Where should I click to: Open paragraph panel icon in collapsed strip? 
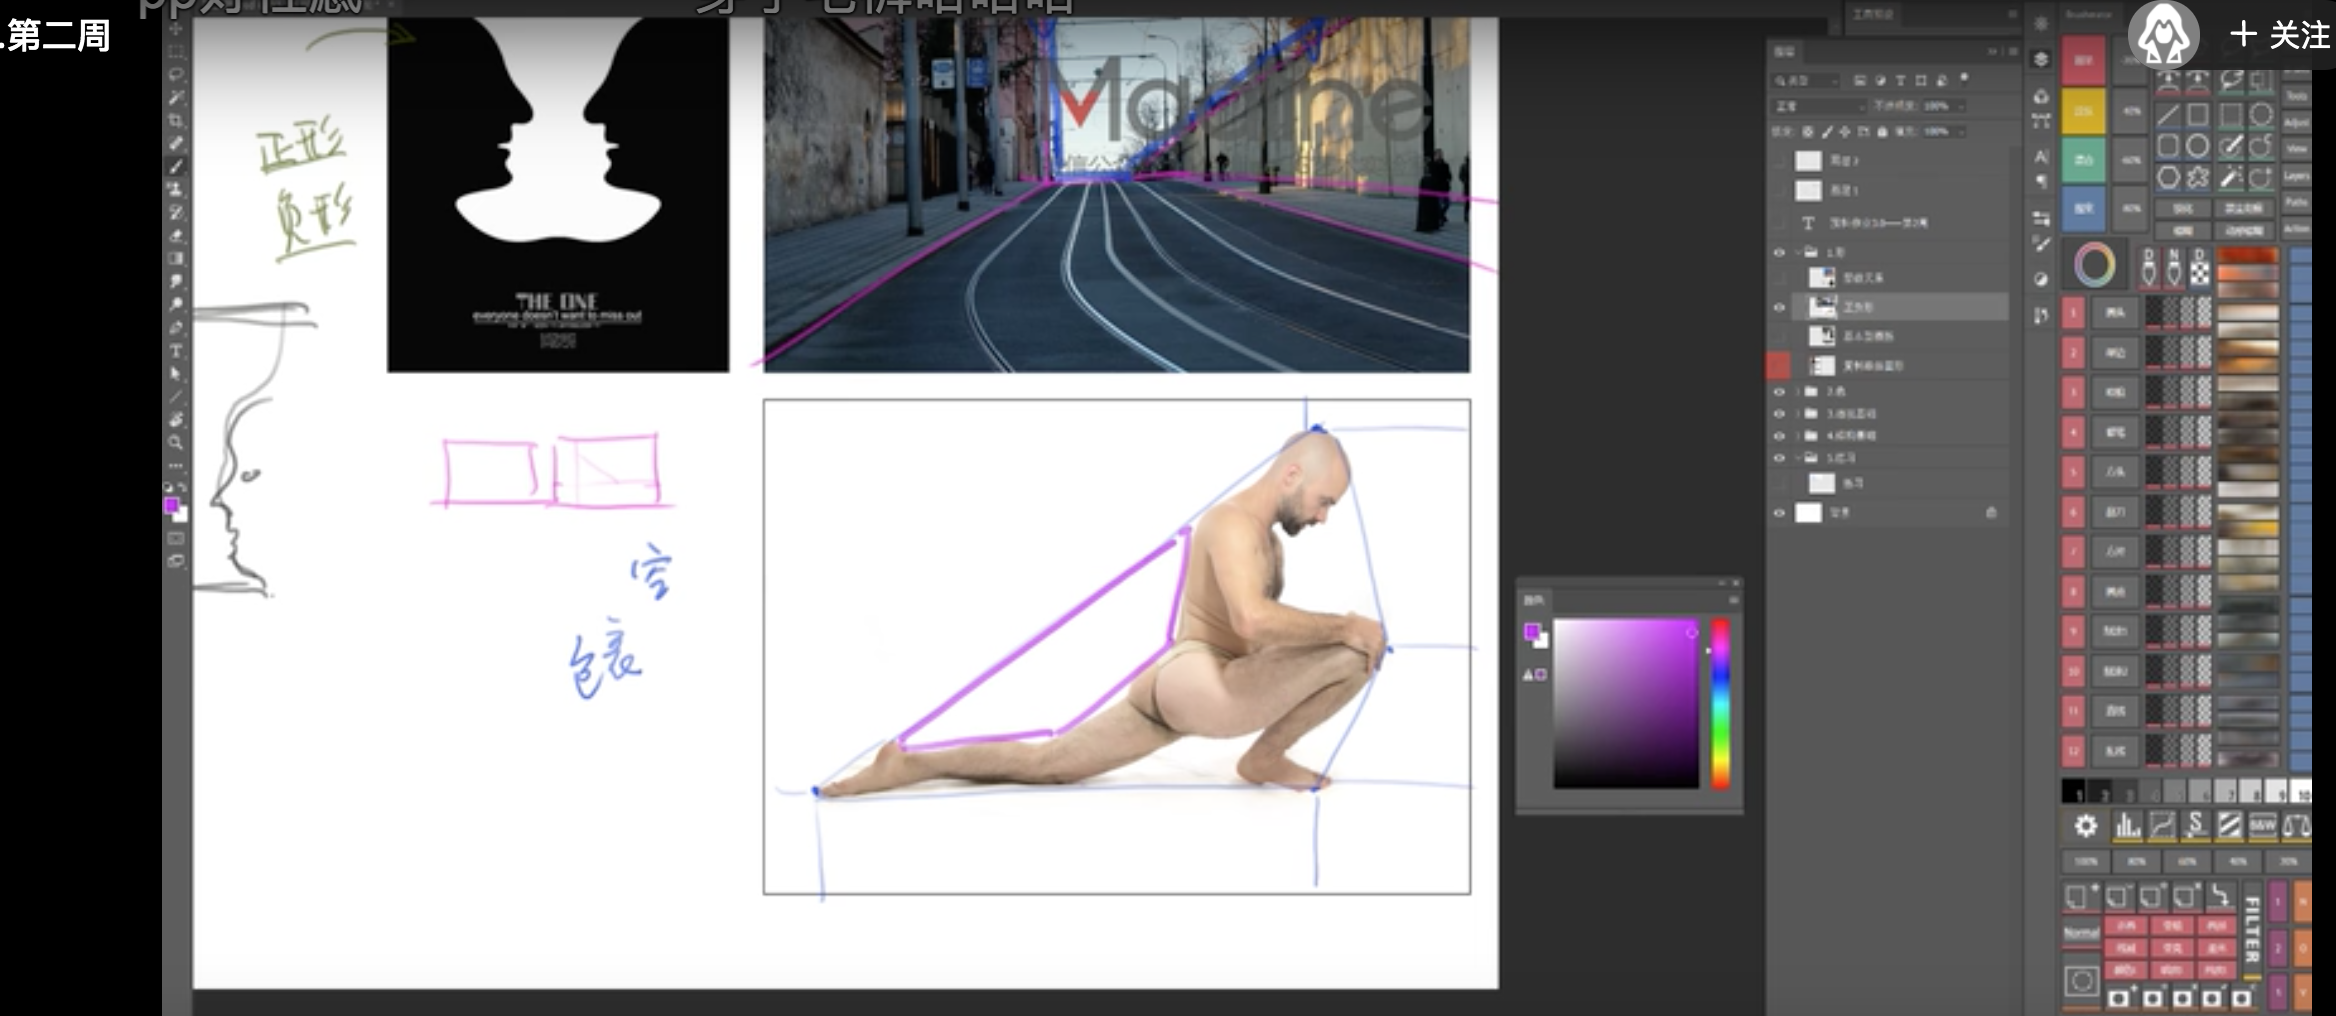coord(2041,180)
